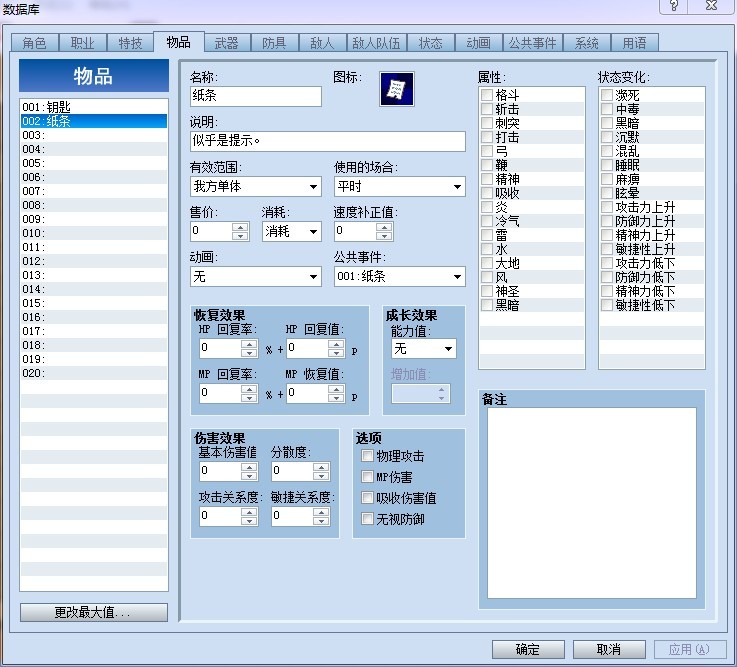
Task: Click the 说明 description field
Action: 328,141
